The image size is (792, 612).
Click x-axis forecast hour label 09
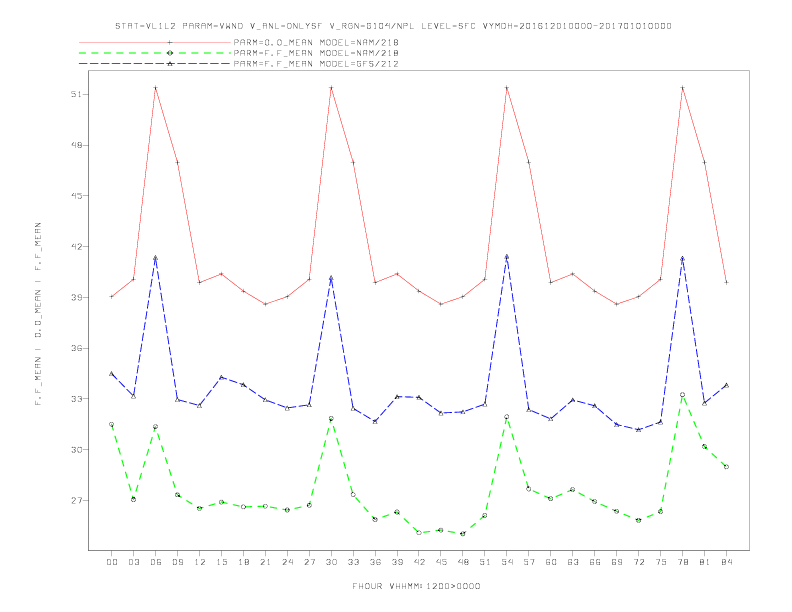pyautogui.click(x=177, y=562)
